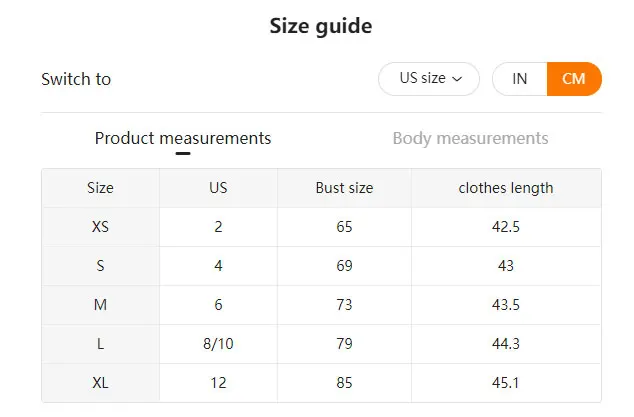
Task: Select the XL size cell
Action: [x=101, y=383]
